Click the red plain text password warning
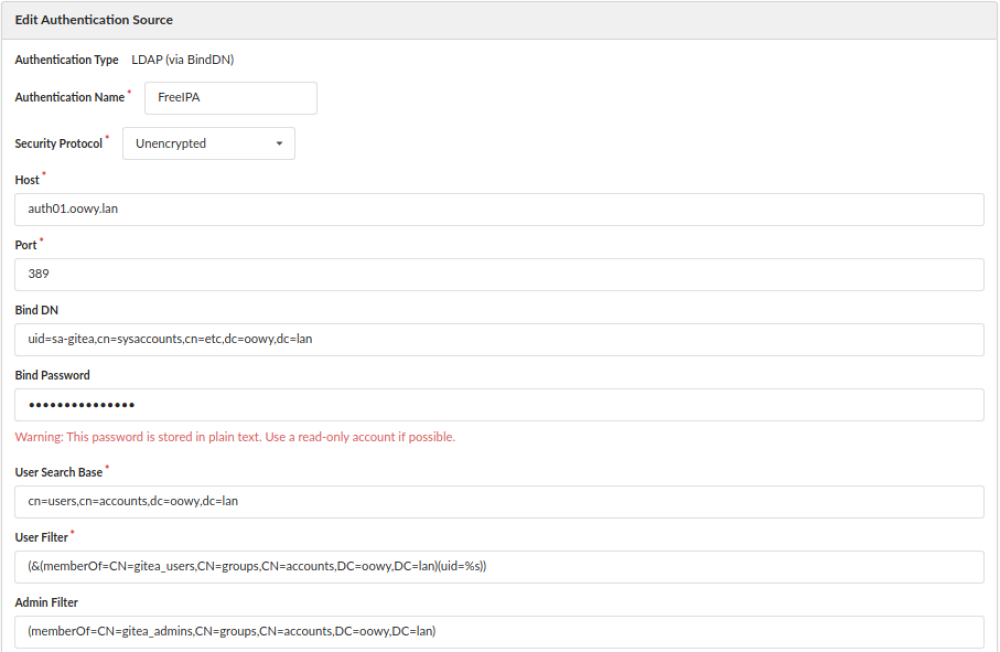This screenshot has height=652, width=1000. point(235,437)
